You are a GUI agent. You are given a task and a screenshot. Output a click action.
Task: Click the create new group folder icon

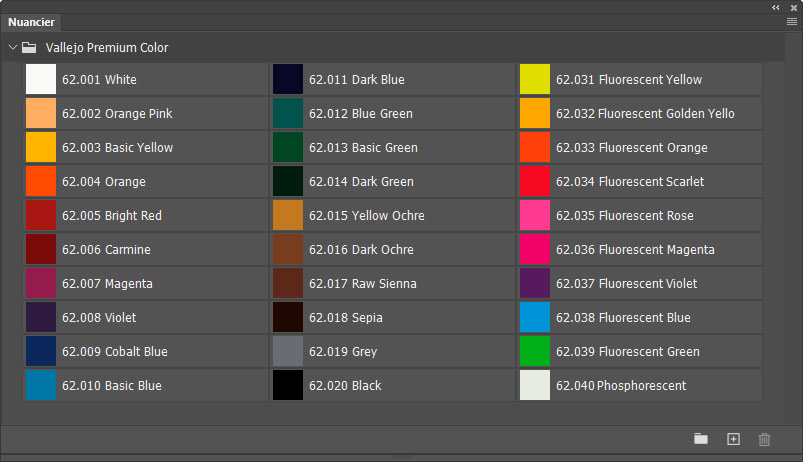click(701, 439)
